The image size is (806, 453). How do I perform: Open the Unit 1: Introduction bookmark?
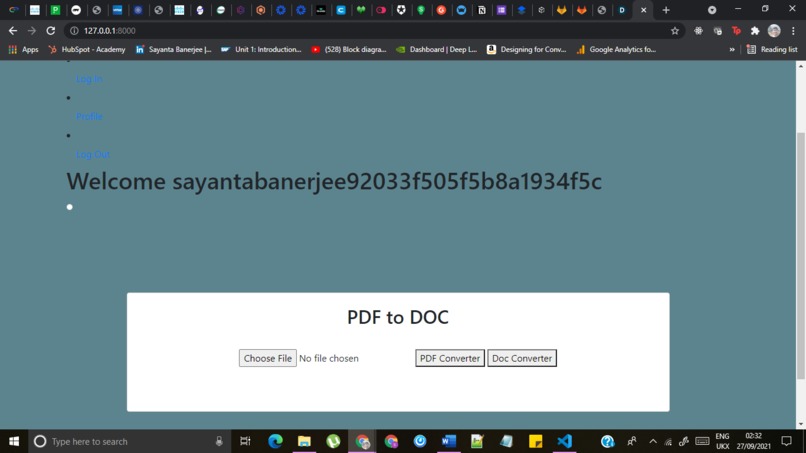[261, 49]
